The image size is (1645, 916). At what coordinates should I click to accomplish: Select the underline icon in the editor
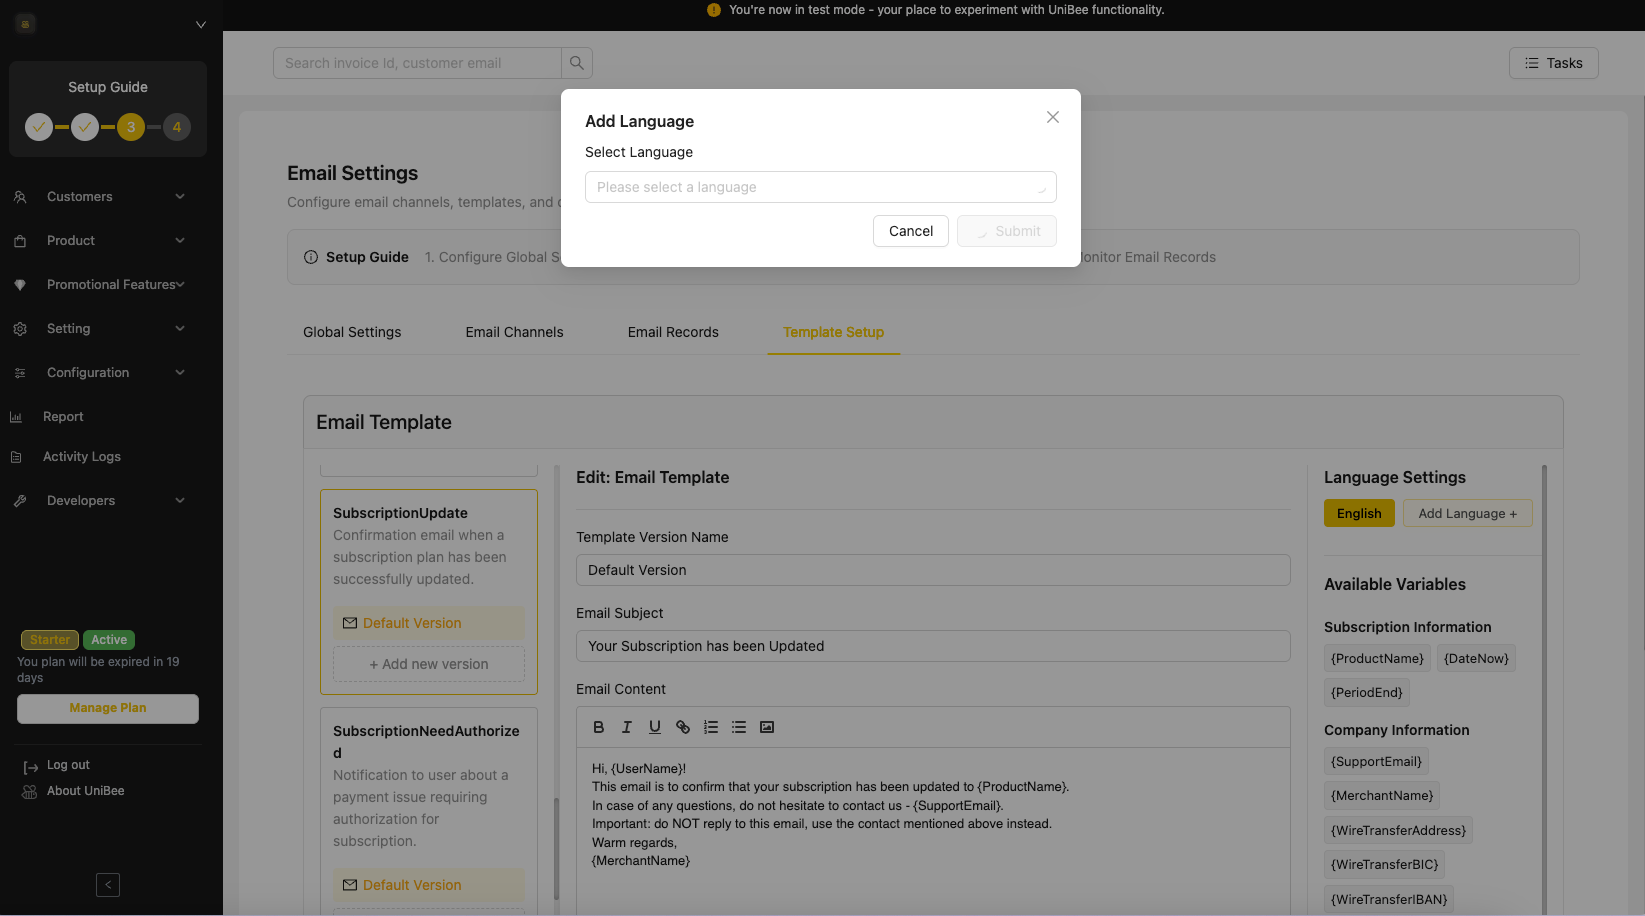655,727
